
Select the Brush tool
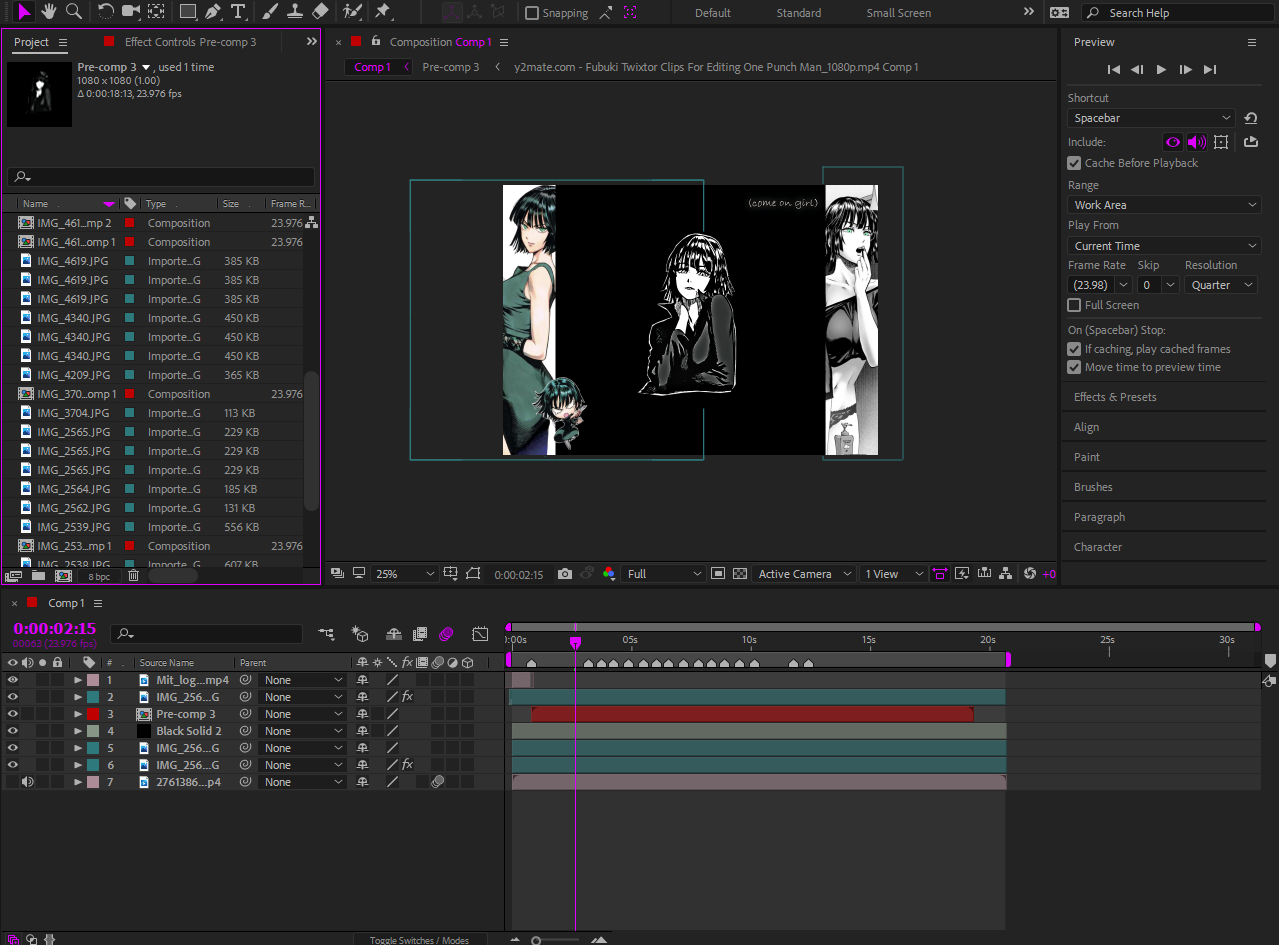[x=270, y=12]
